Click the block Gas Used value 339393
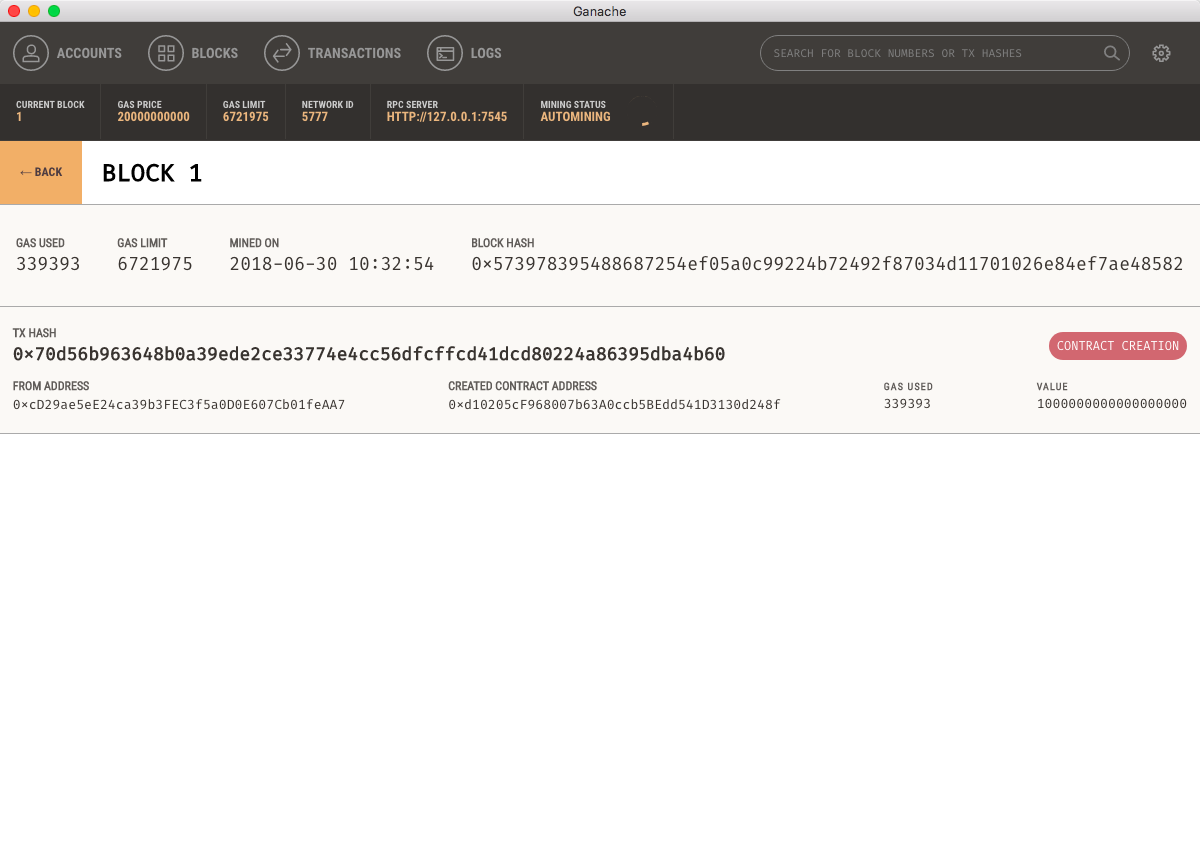Image resolution: width=1200 pixels, height=852 pixels. (48, 264)
